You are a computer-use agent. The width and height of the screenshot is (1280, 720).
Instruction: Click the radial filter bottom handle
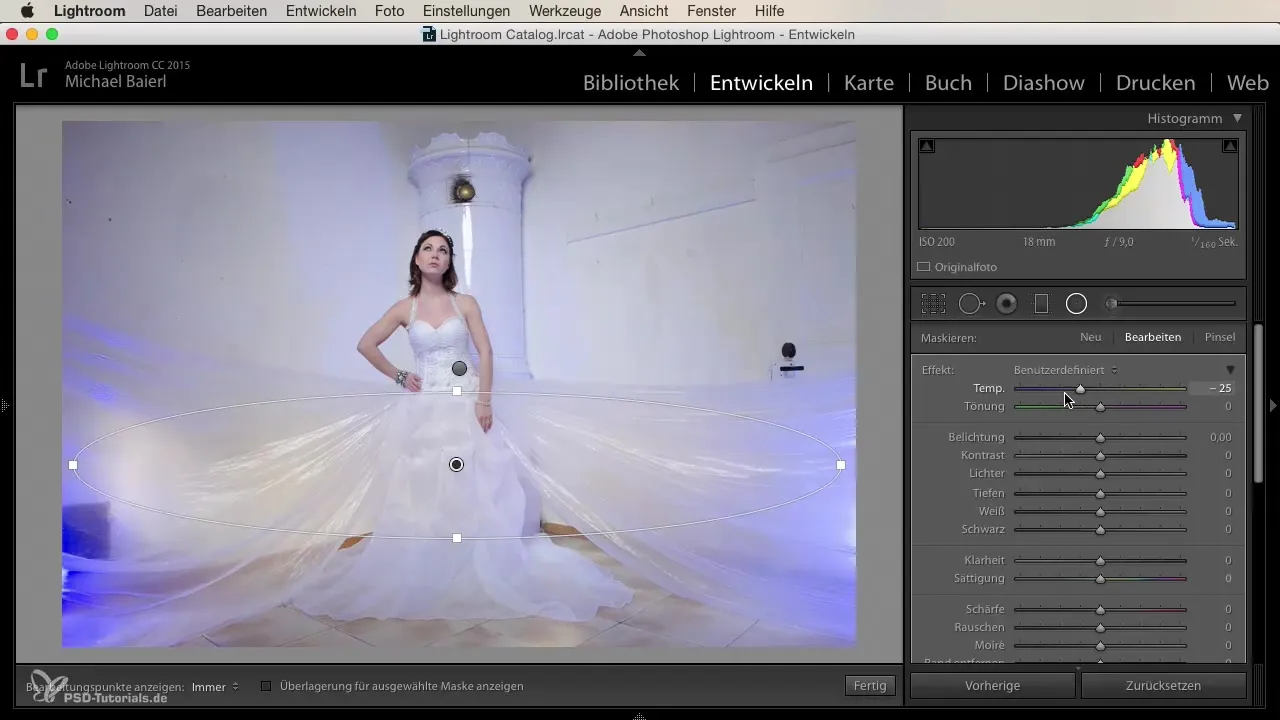tap(457, 538)
